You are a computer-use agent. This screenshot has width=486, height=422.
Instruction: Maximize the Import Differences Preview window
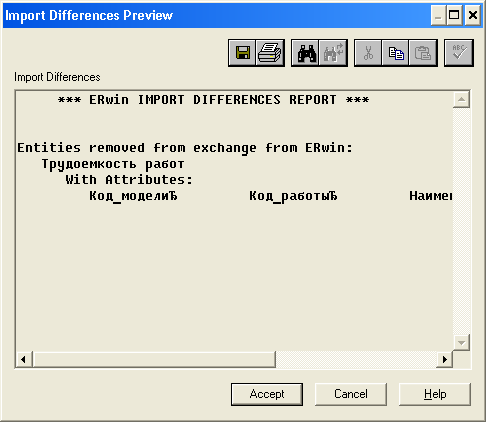(x=454, y=15)
